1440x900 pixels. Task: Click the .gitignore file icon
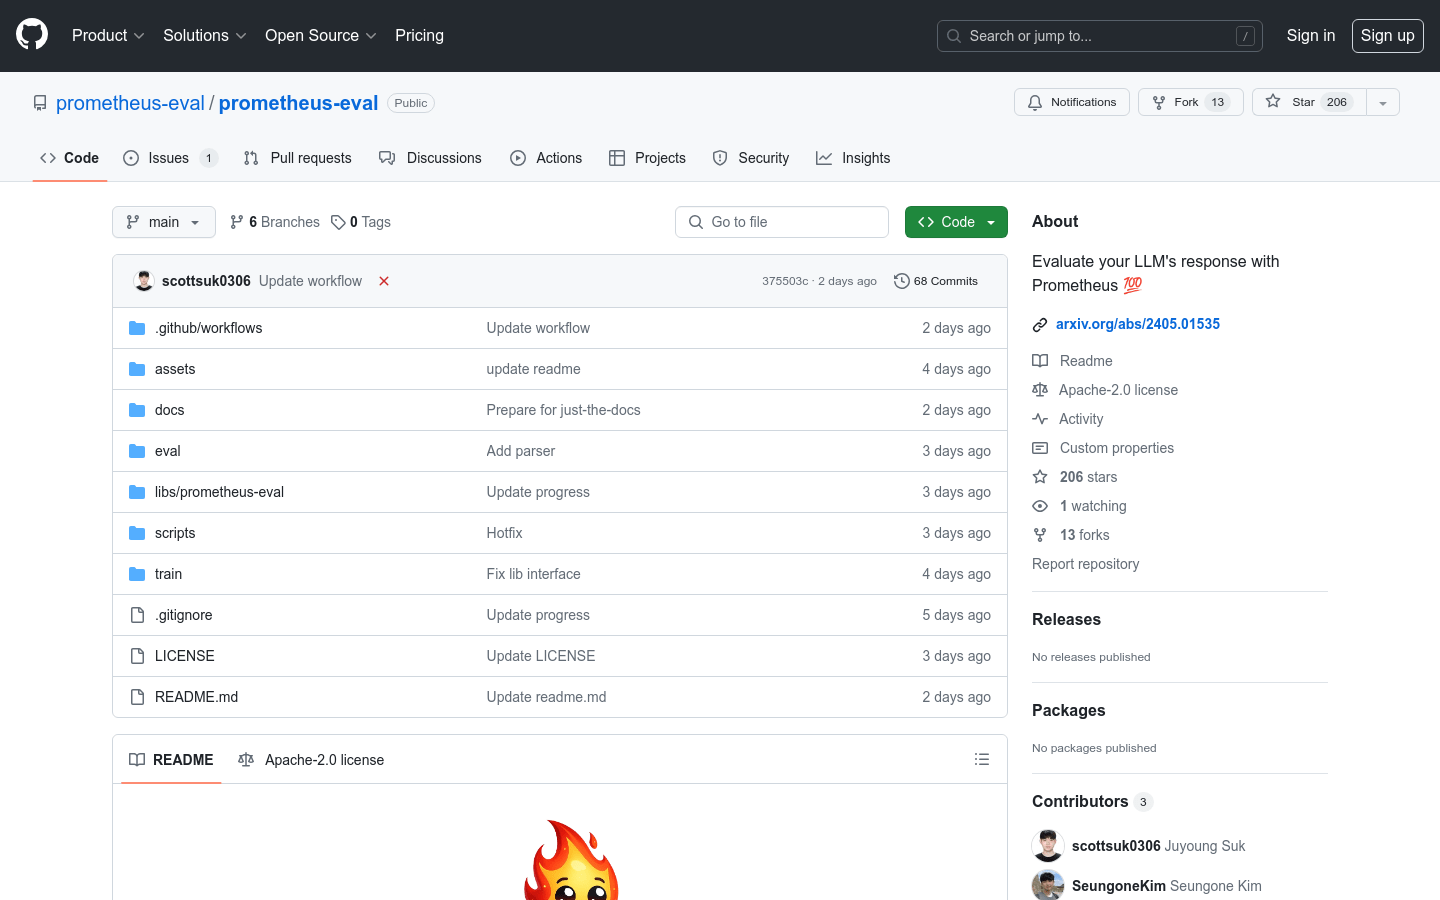[x=137, y=615]
